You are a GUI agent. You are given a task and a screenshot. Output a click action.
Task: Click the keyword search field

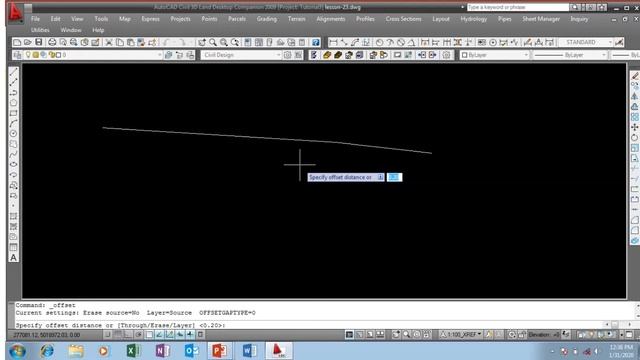[x=518, y=7]
